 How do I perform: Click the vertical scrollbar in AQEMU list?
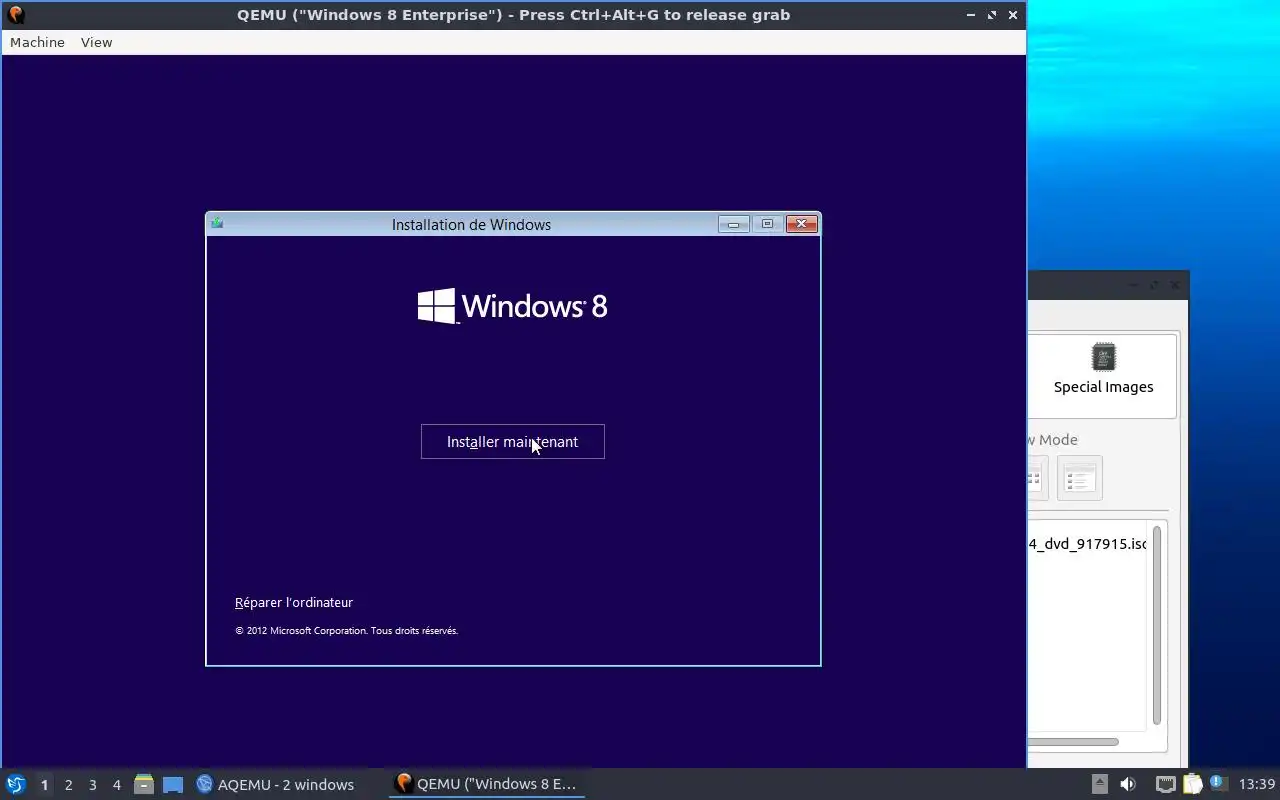click(1157, 625)
